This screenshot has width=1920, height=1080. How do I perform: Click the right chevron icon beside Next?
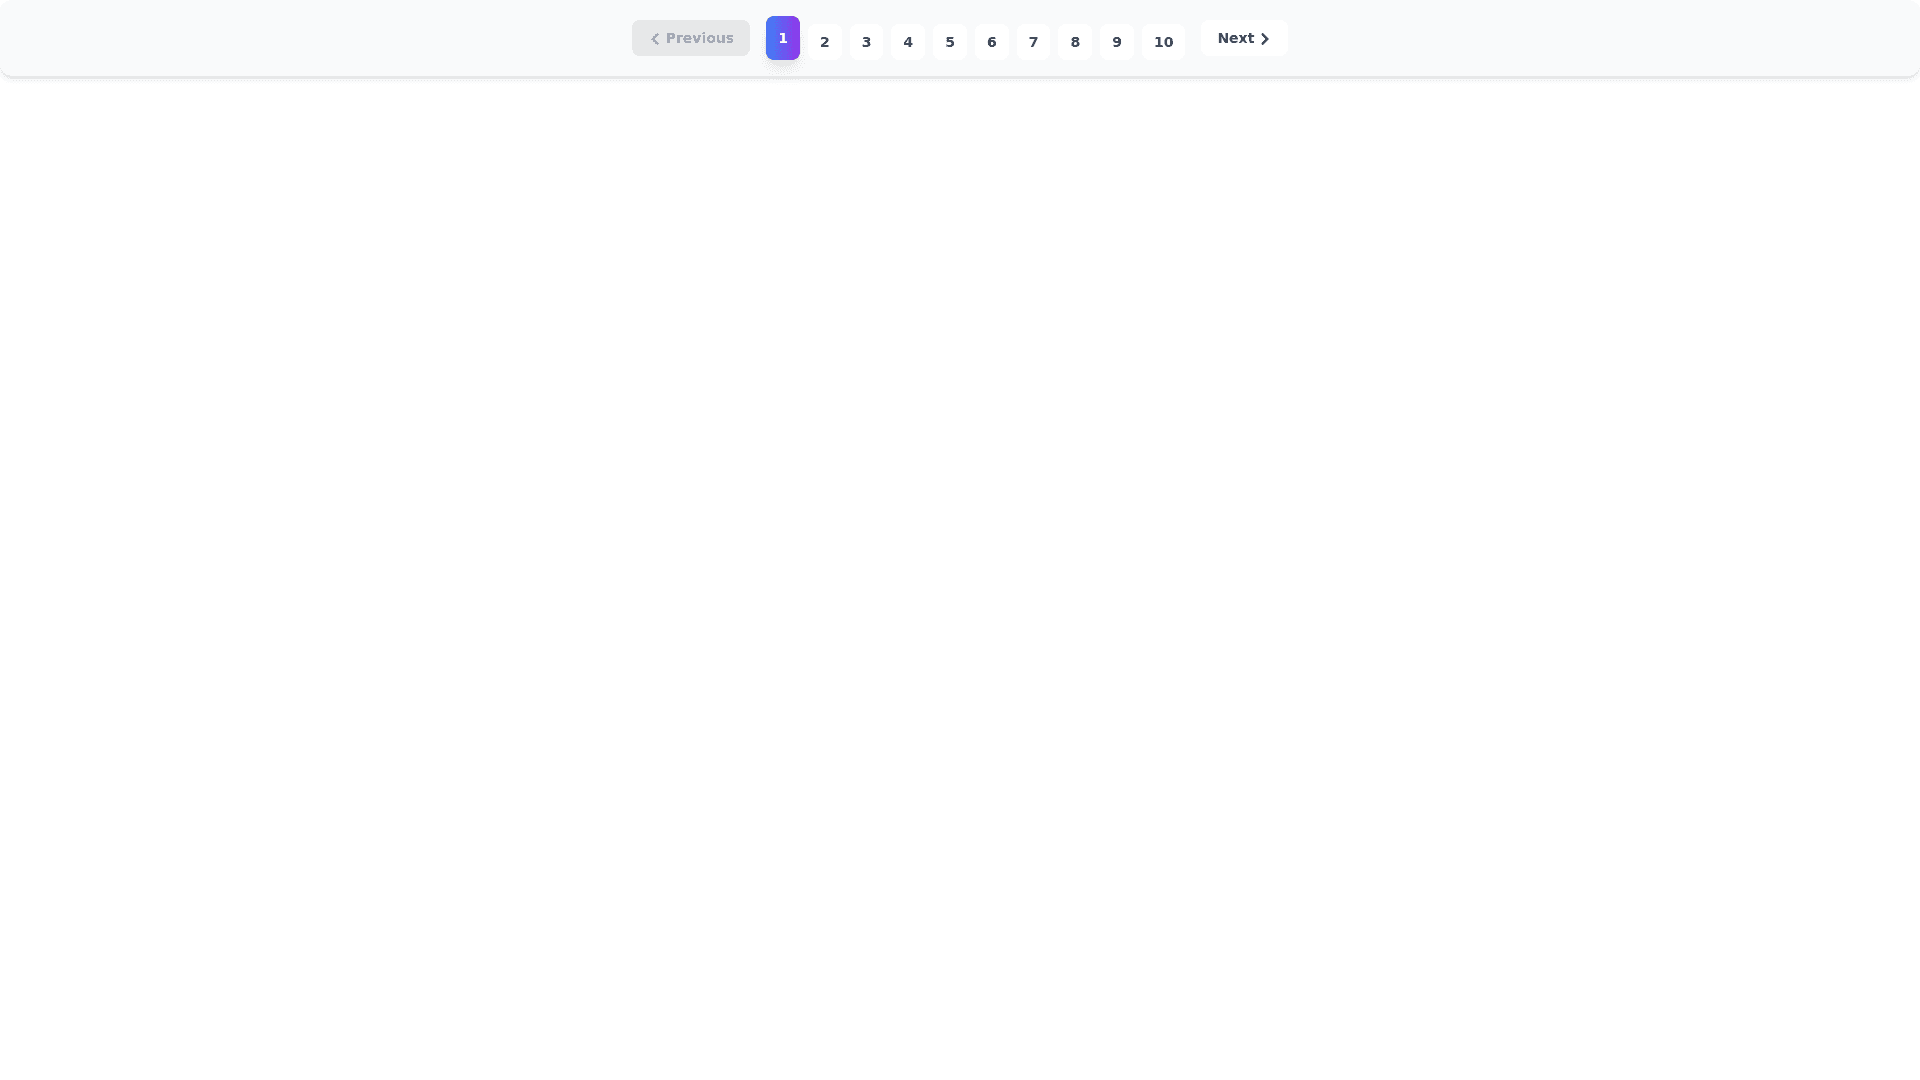[x=1265, y=39]
